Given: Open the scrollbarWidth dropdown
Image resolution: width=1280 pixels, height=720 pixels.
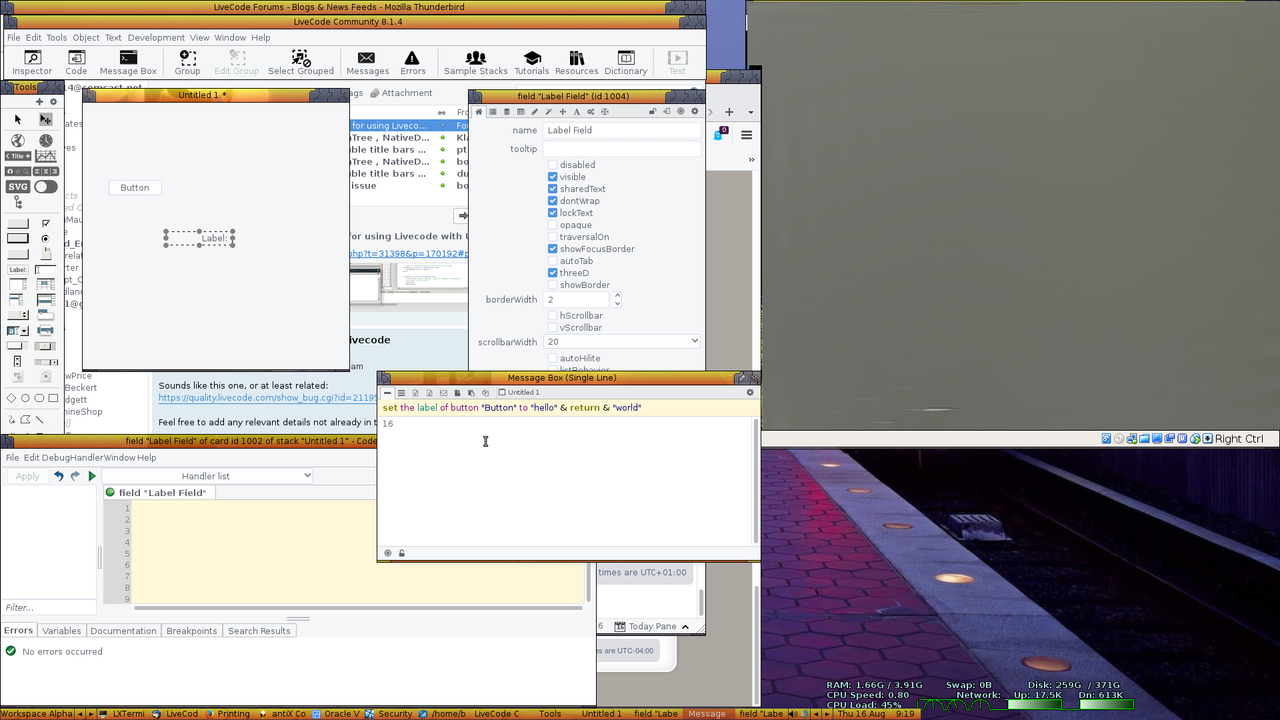Looking at the screenshot, I should click(622, 342).
